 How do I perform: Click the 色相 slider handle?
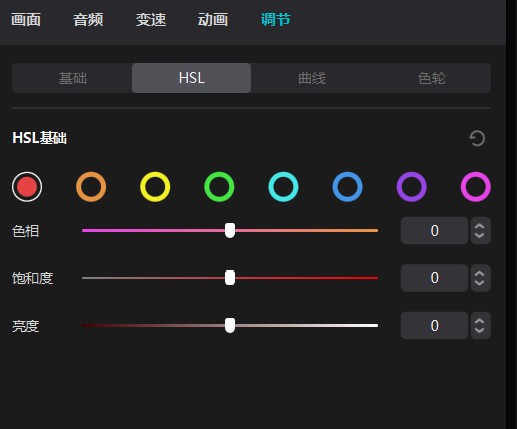pyautogui.click(x=230, y=230)
